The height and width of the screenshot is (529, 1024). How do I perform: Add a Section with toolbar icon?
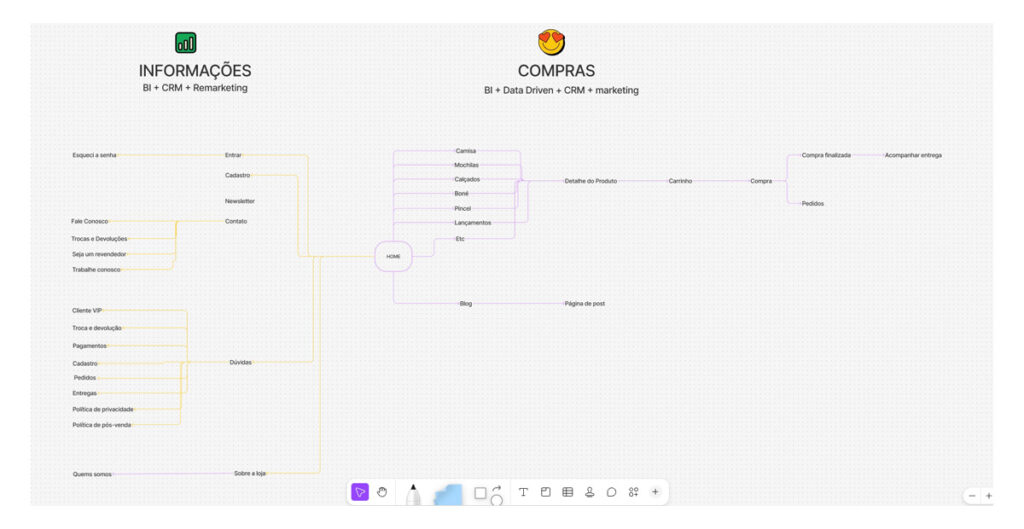tap(545, 492)
